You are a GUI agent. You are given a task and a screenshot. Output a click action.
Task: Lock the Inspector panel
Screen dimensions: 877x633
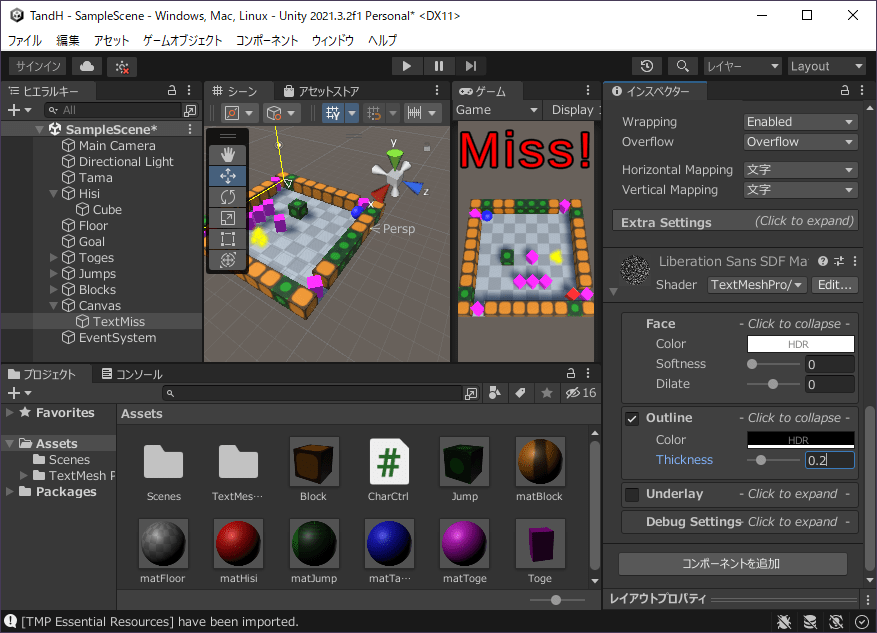[845, 91]
